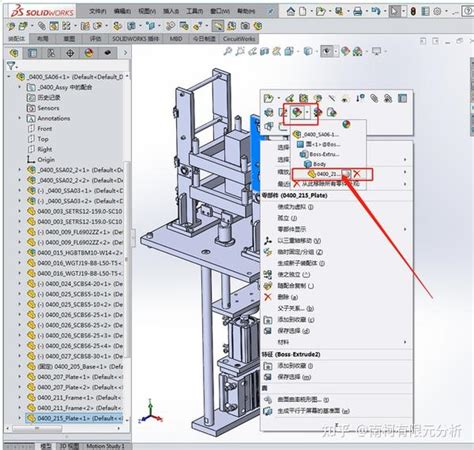
Task: Remove appearance with the red X
Action: coord(357,174)
